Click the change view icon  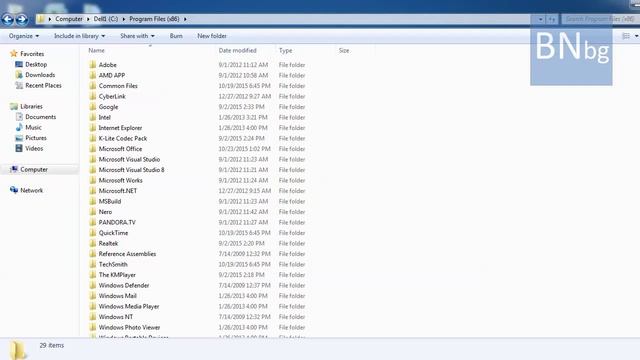tap(626, 36)
